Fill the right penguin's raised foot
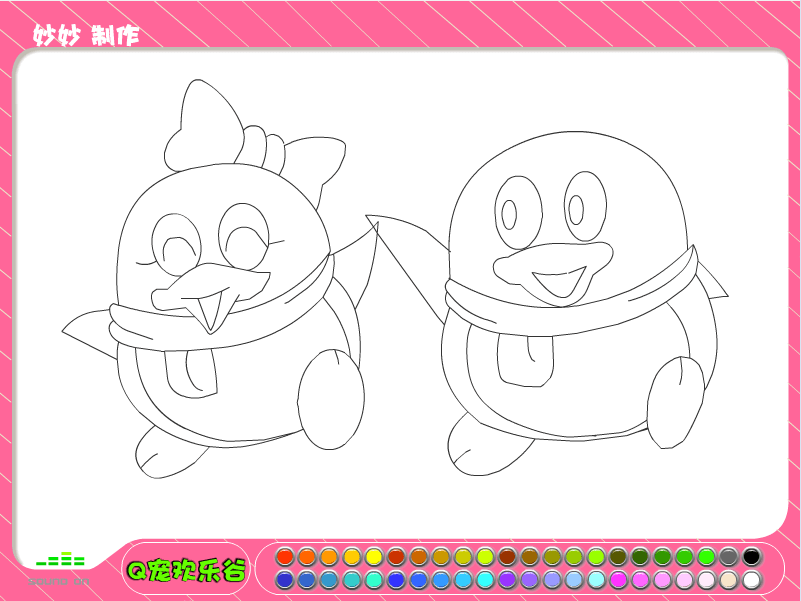 [675, 404]
